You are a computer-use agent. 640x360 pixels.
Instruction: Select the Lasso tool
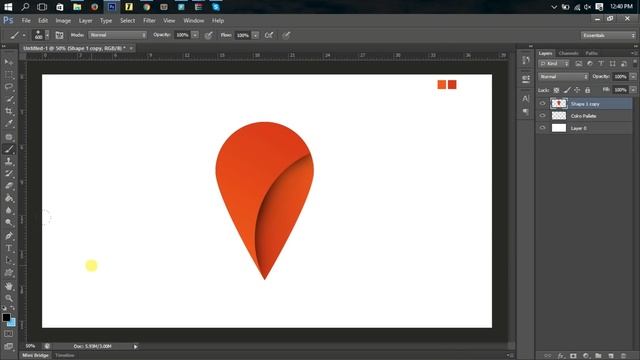[9, 87]
